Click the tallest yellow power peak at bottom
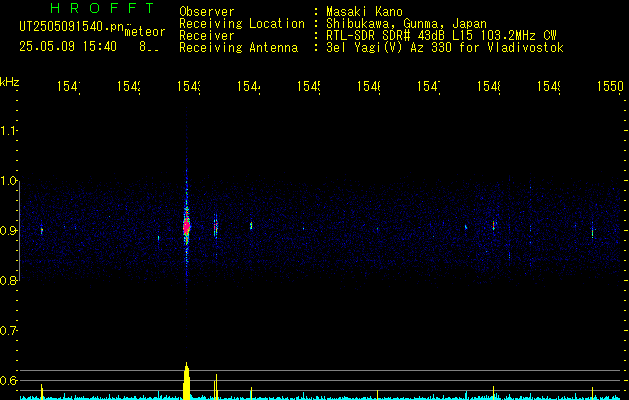This screenshot has width=629, height=400. (x=186, y=381)
